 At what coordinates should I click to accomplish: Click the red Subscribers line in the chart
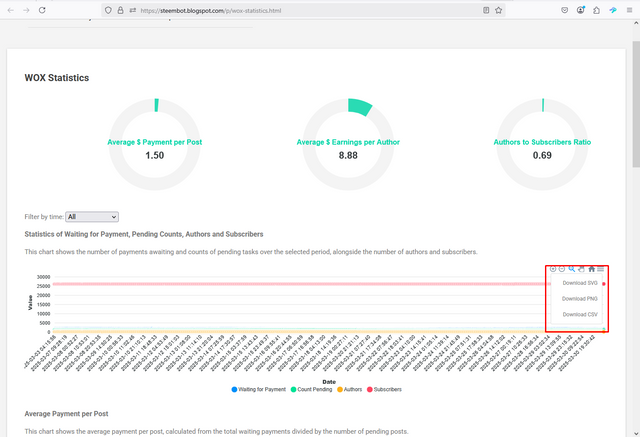point(302,284)
